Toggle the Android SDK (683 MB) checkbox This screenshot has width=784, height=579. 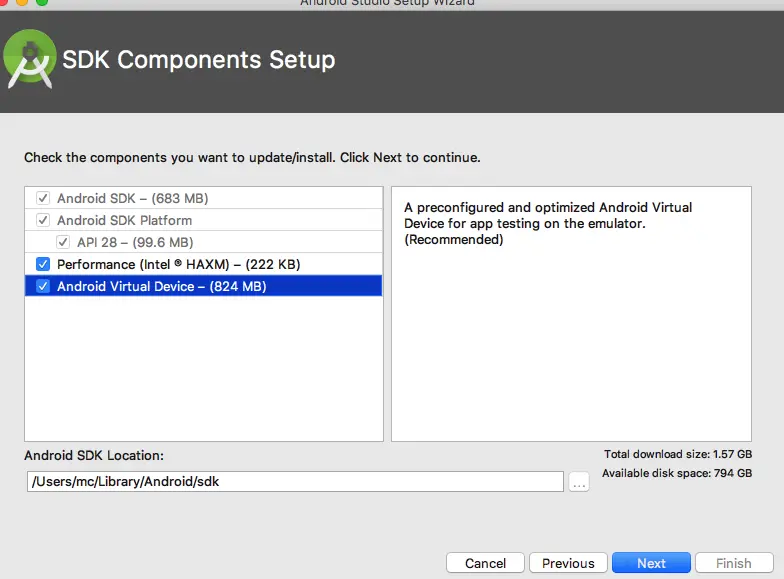43,198
